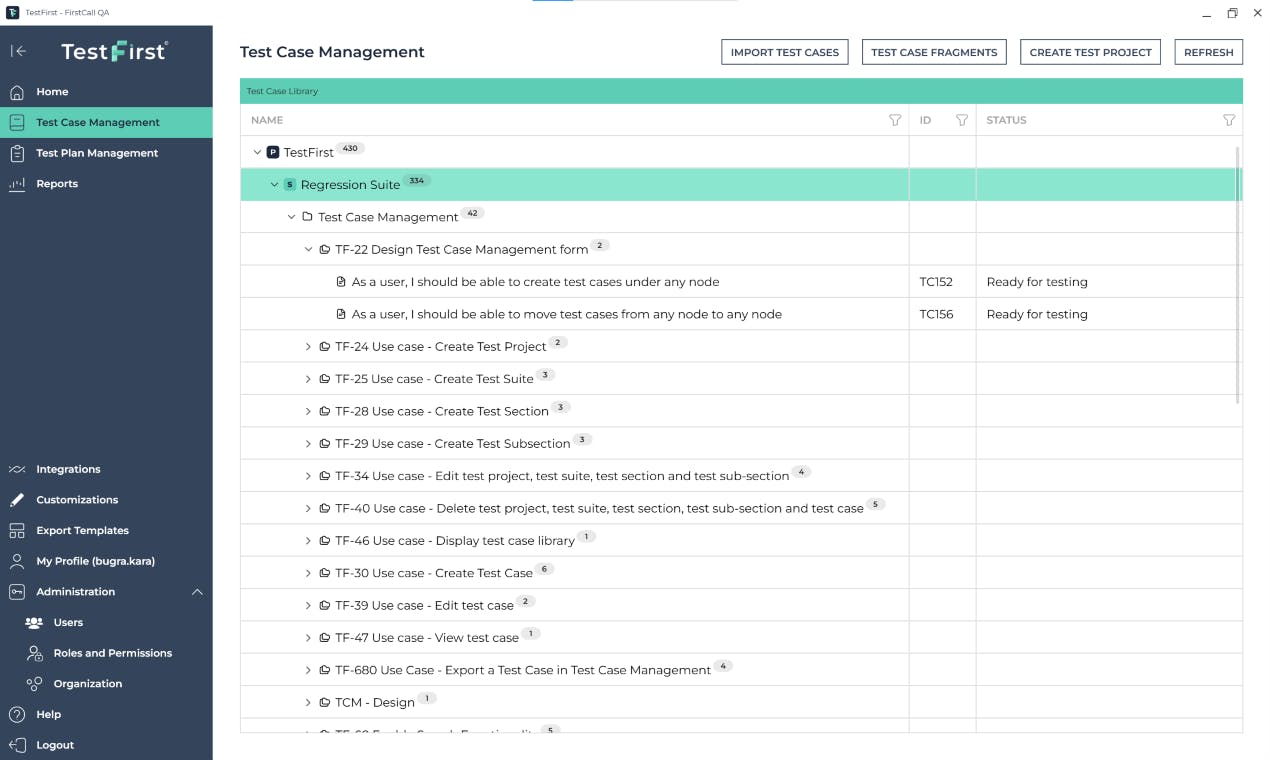Expand TF-39 Use case - Edit test case
This screenshot has height=760, width=1270.
click(309, 605)
